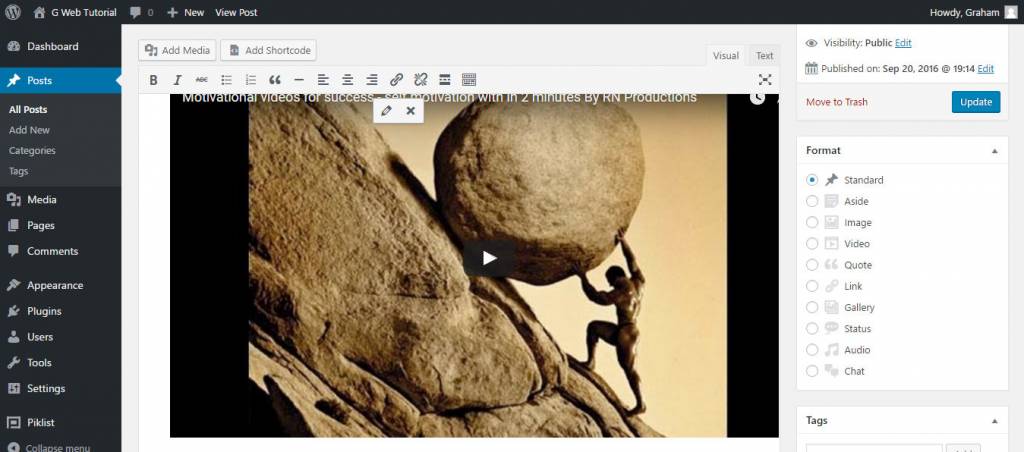Remove link with the unlink icon

[x=421, y=80]
